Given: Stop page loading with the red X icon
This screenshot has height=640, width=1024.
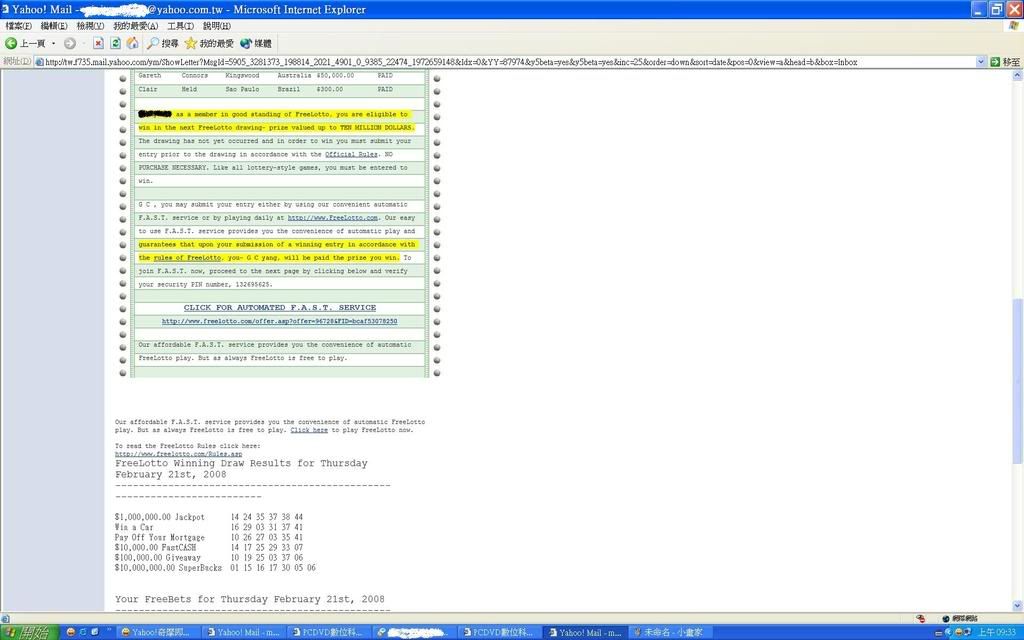Looking at the screenshot, I should coord(98,43).
